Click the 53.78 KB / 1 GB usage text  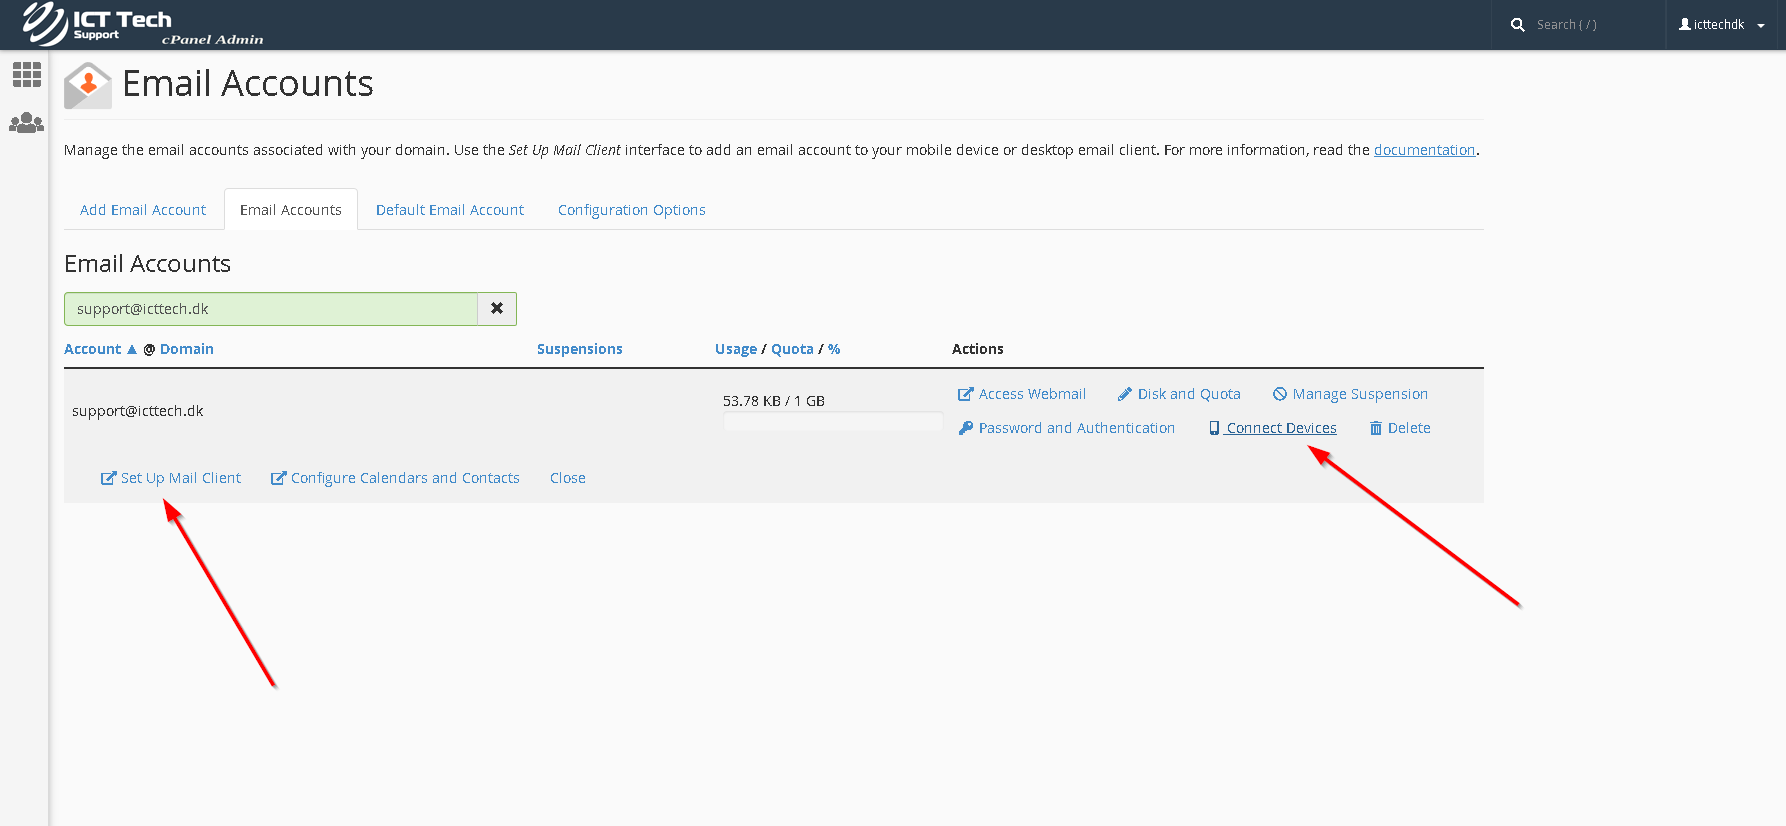pos(774,401)
